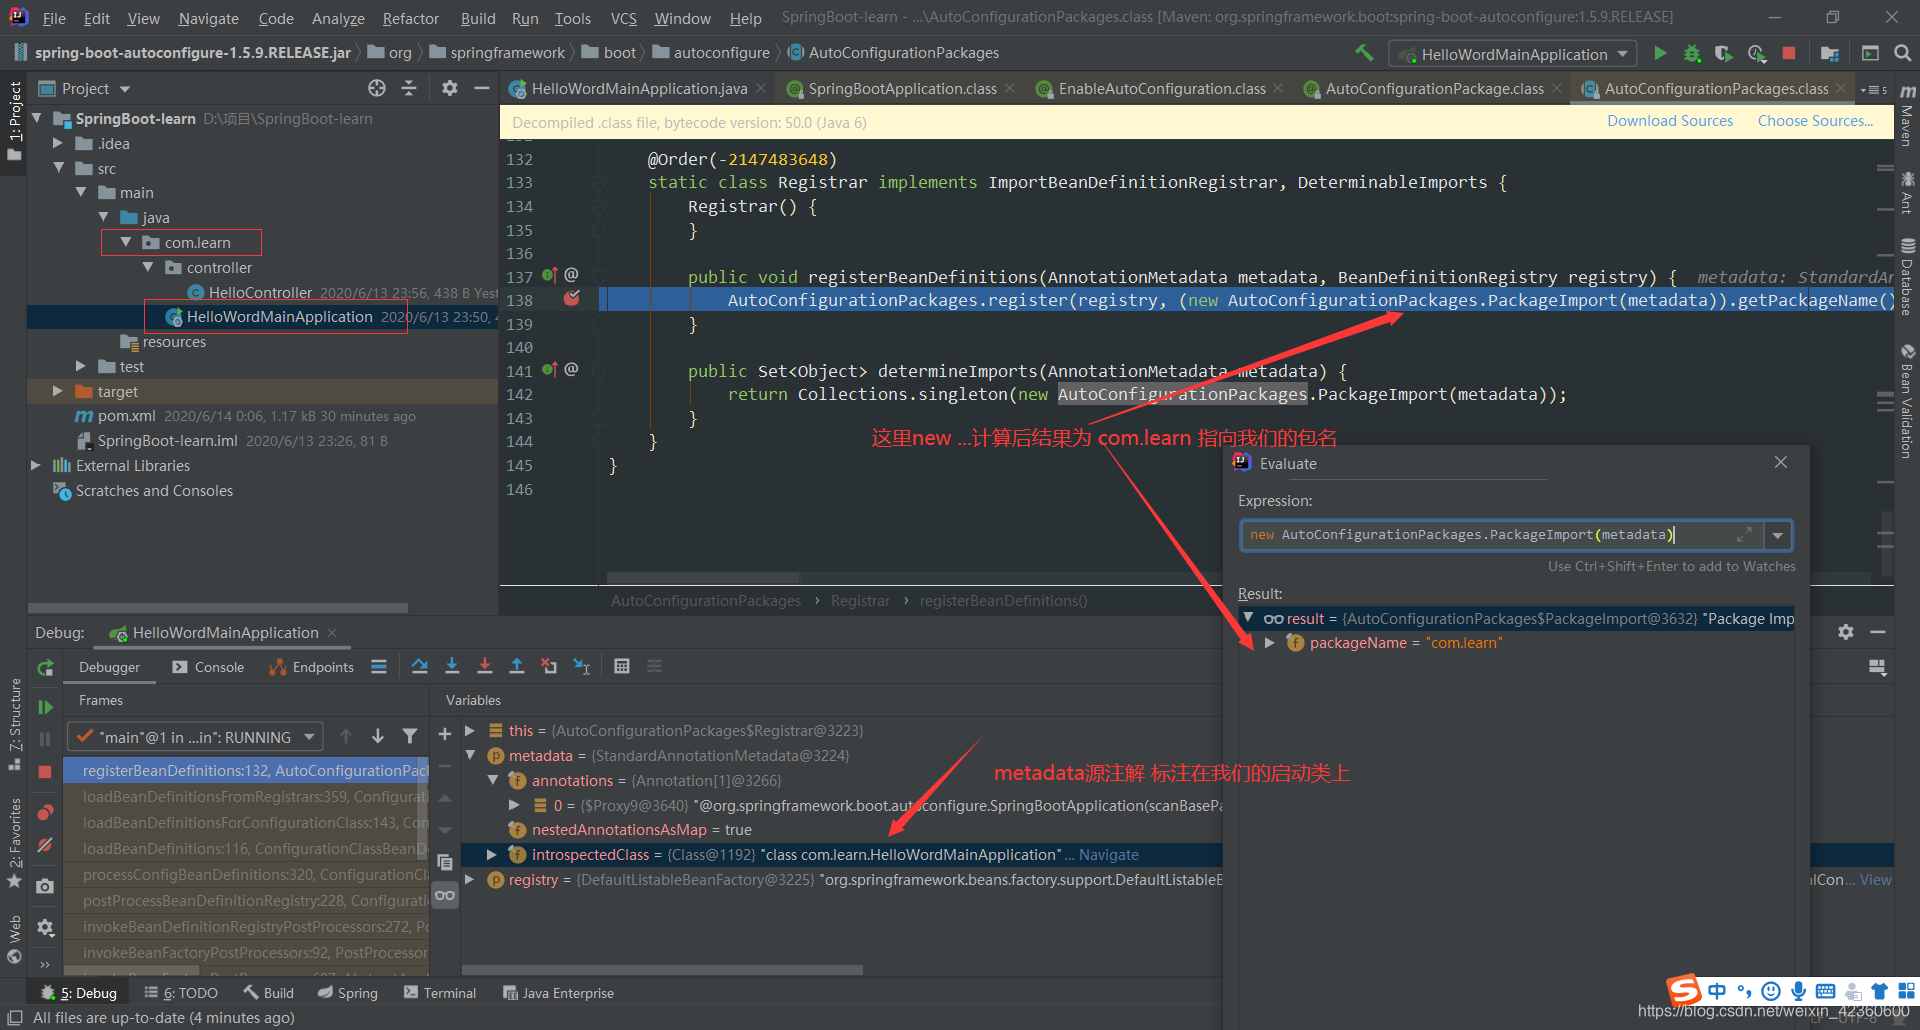Open the Evaluate Expression calculator icon

click(621, 666)
